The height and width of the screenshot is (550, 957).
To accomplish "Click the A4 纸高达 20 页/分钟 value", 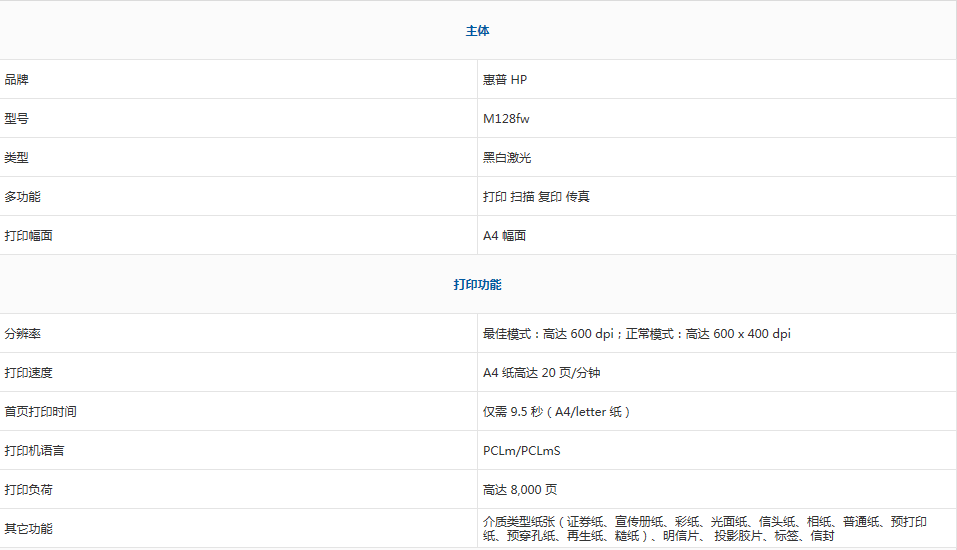I will (x=541, y=372).
